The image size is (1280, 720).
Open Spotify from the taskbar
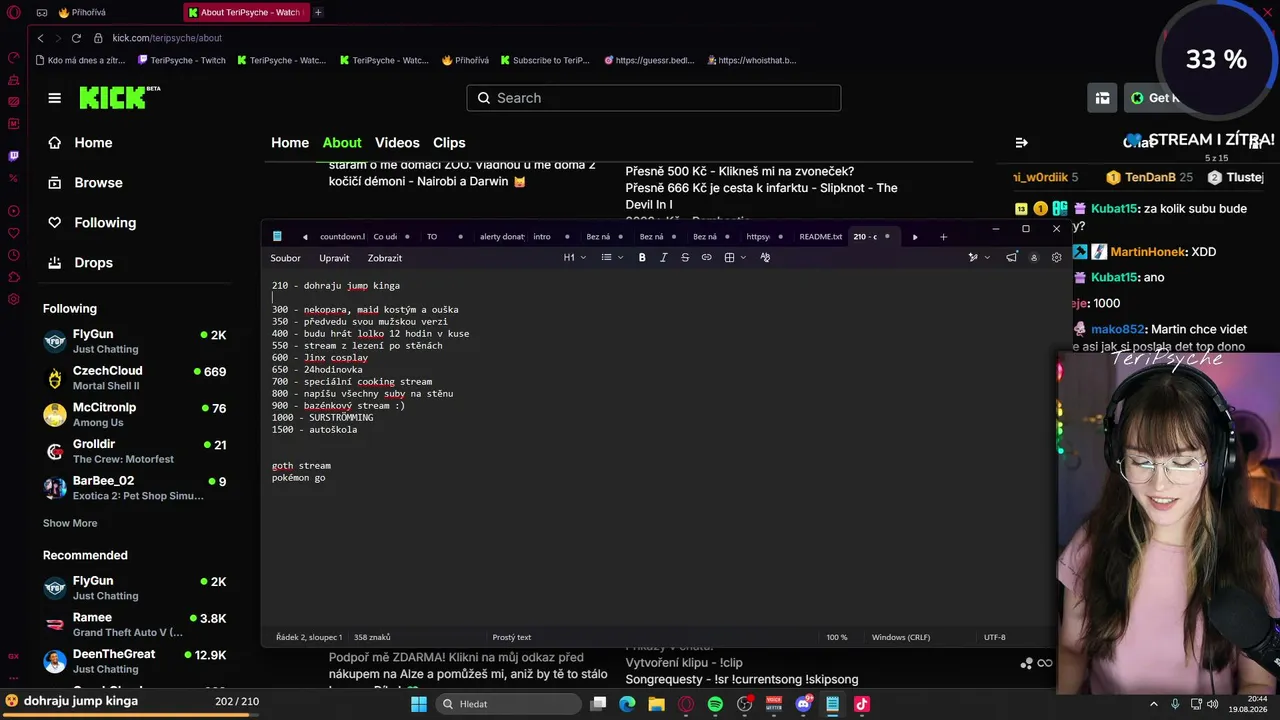point(715,704)
